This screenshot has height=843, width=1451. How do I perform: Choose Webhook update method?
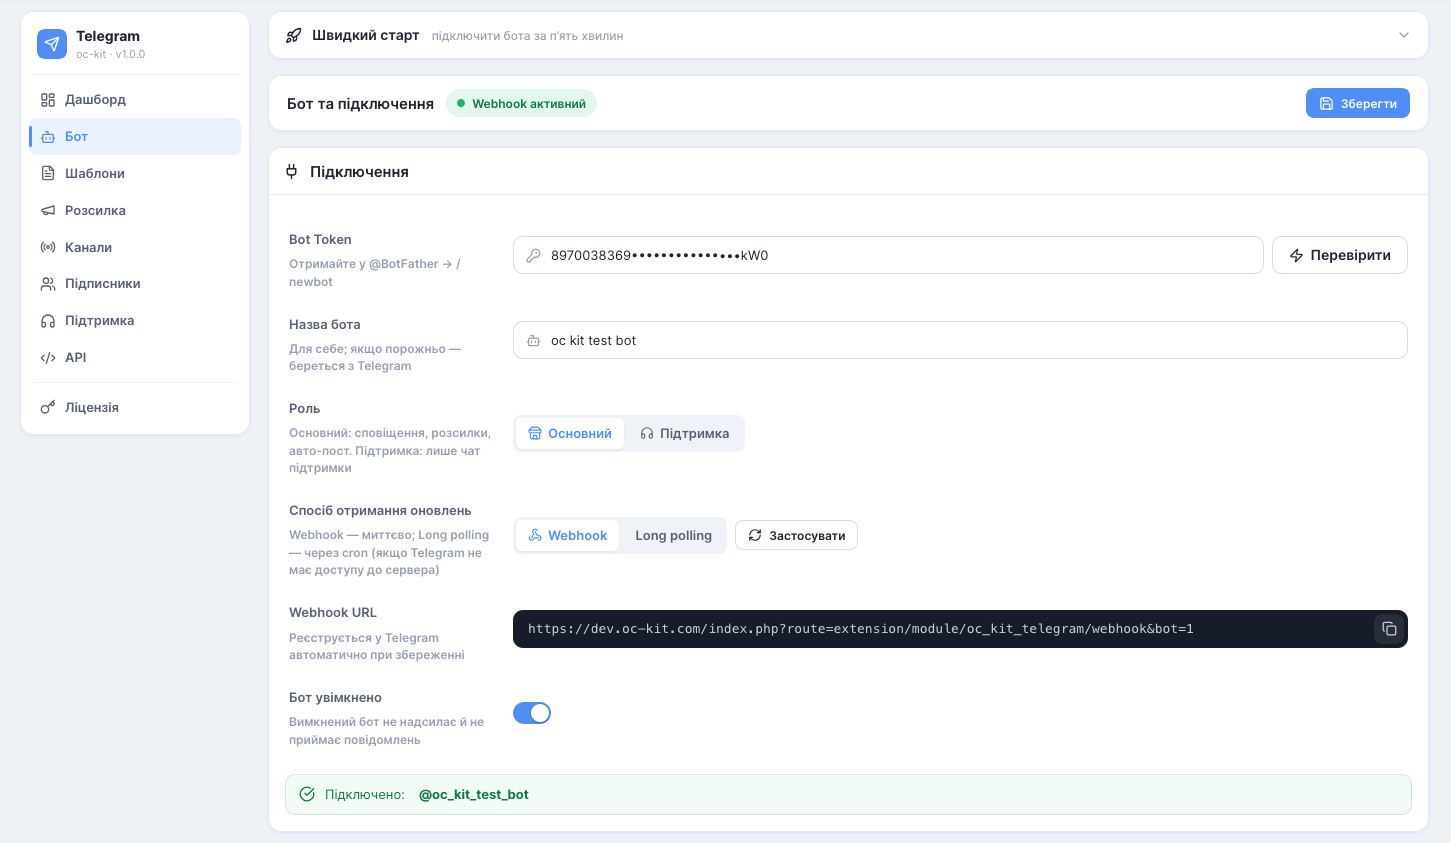pos(568,536)
